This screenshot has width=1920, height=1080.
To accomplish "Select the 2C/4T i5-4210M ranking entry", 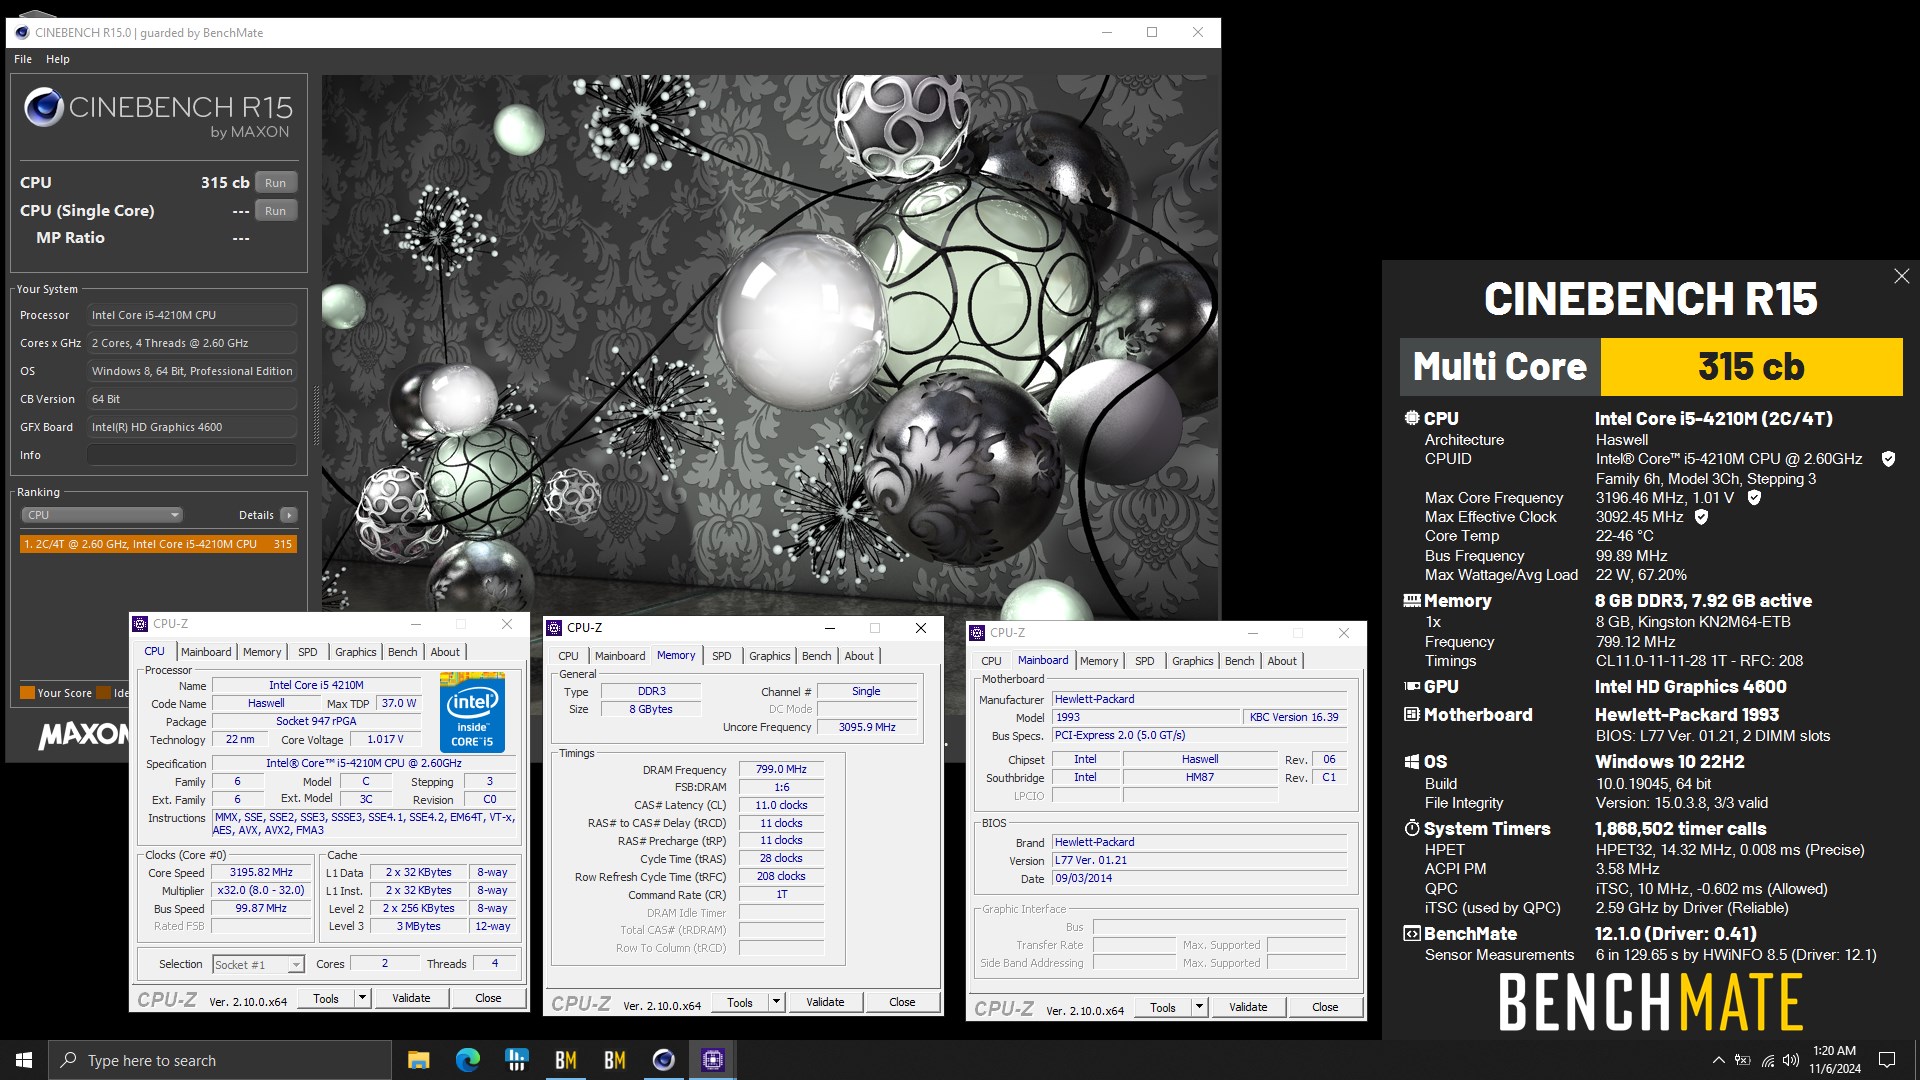I will coord(158,544).
